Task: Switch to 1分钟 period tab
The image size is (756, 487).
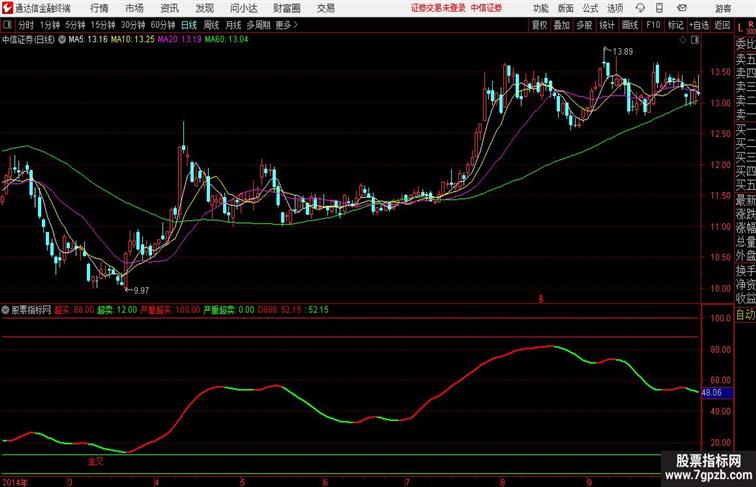Action: [x=50, y=25]
